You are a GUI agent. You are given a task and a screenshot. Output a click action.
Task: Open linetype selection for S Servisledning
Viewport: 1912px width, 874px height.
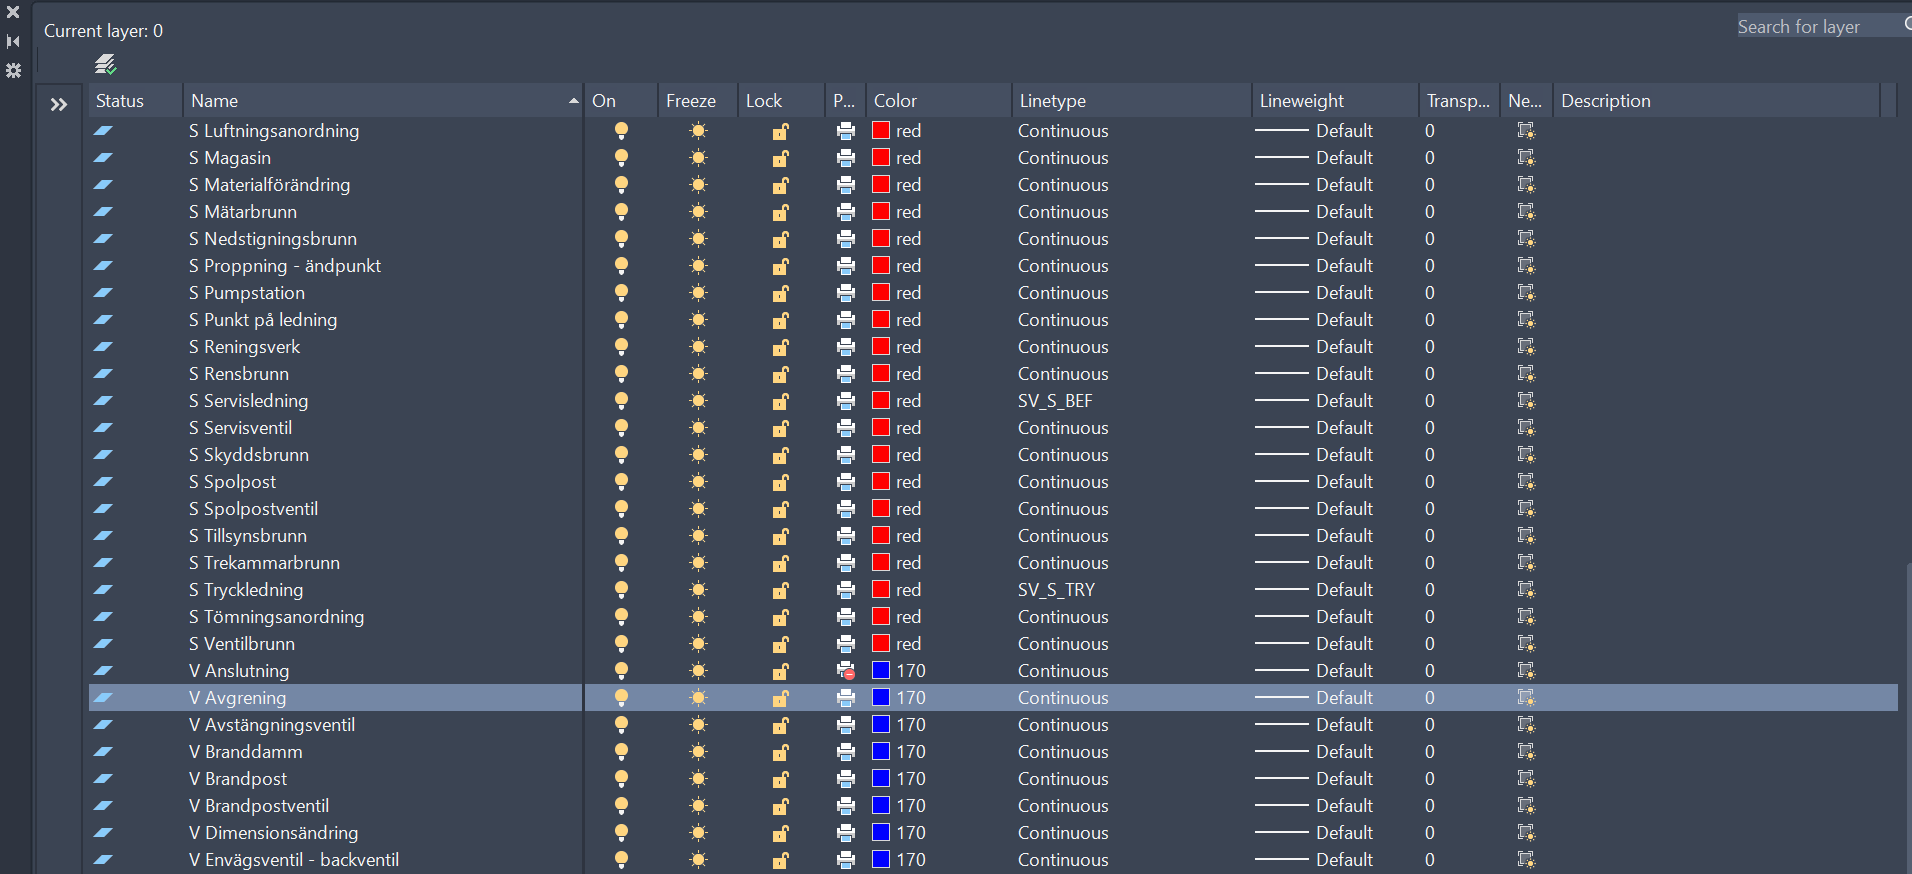pyautogui.click(x=1054, y=401)
